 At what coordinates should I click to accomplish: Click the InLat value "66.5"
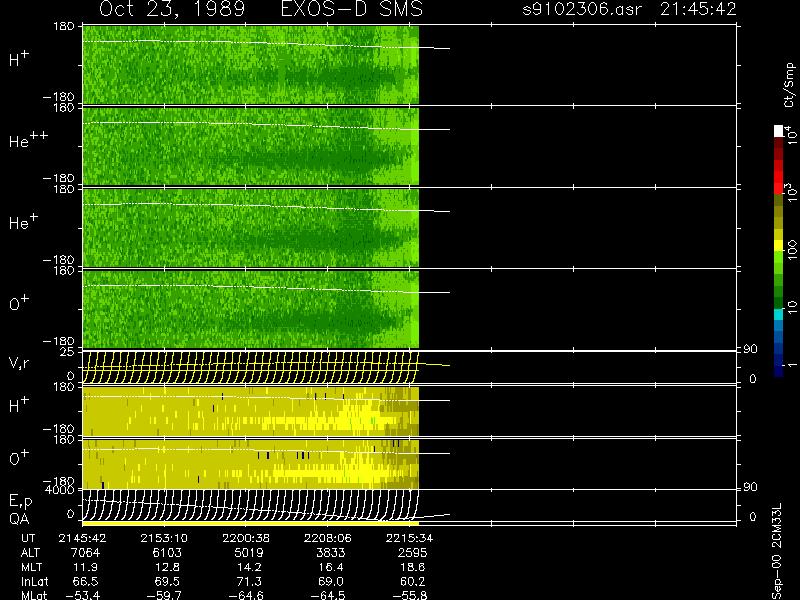point(86,581)
